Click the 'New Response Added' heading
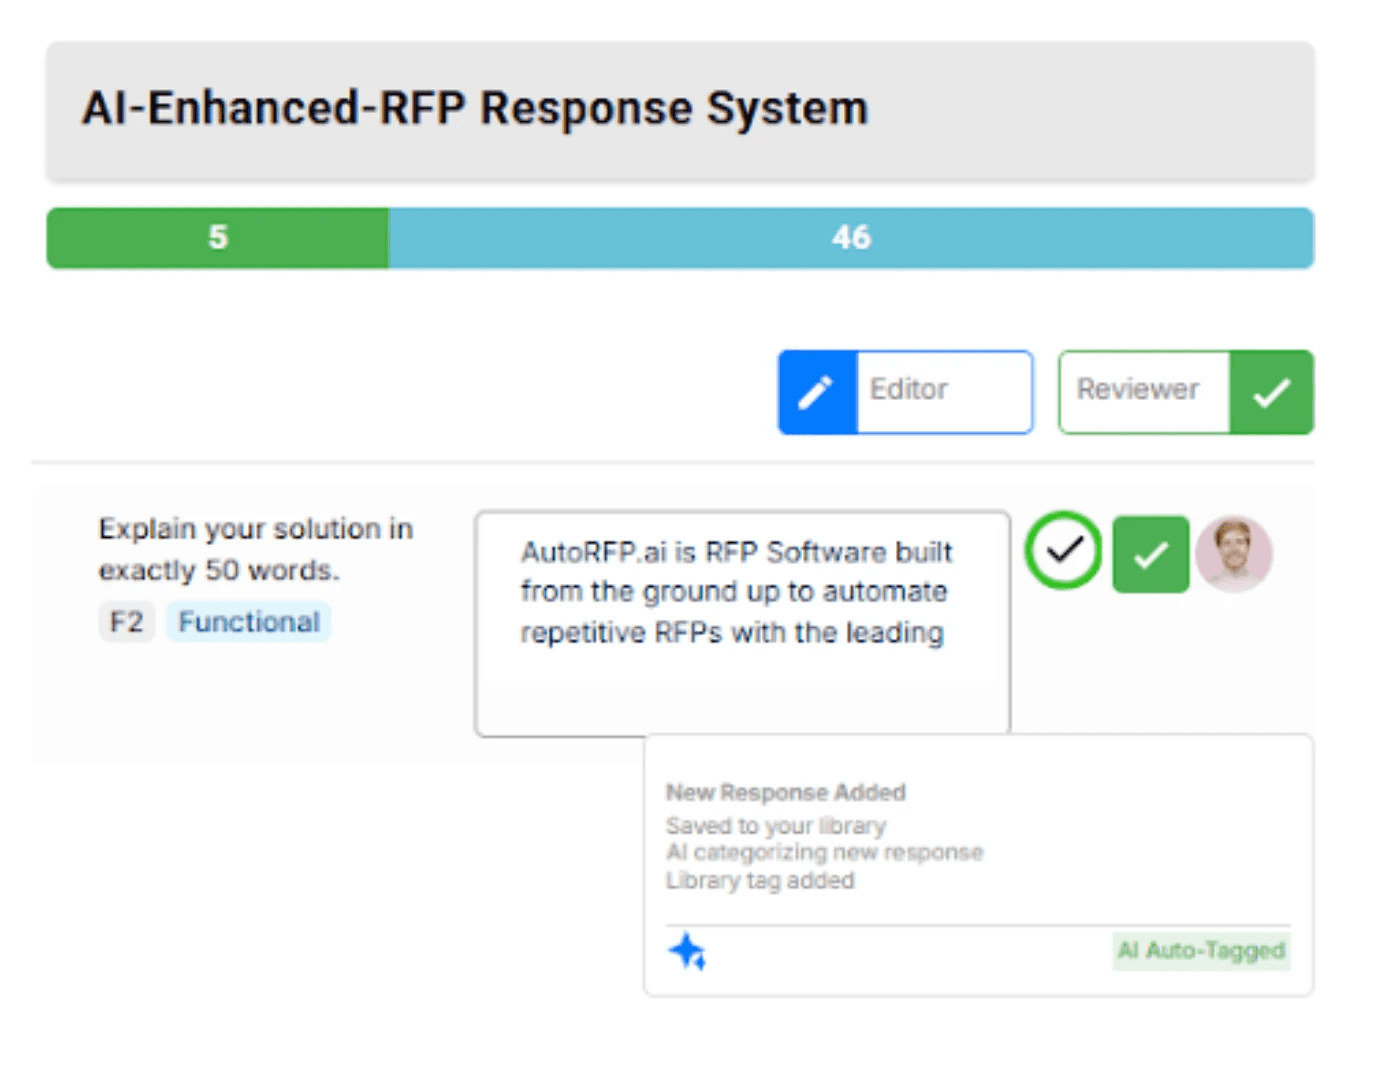This screenshot has width=1400, height=1079. (x=786, y=792)
